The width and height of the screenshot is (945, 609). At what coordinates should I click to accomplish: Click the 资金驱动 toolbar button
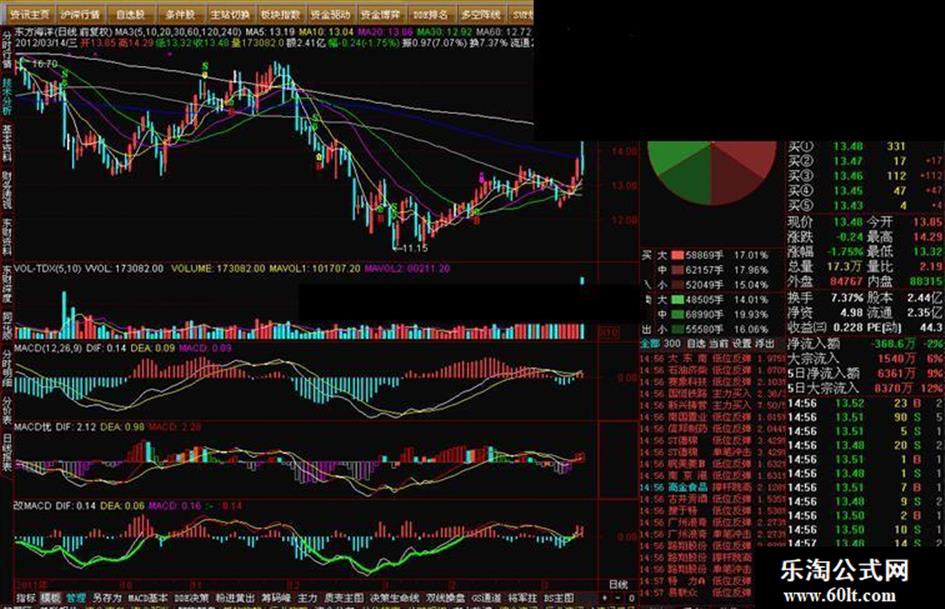click(x=330, y=13)
